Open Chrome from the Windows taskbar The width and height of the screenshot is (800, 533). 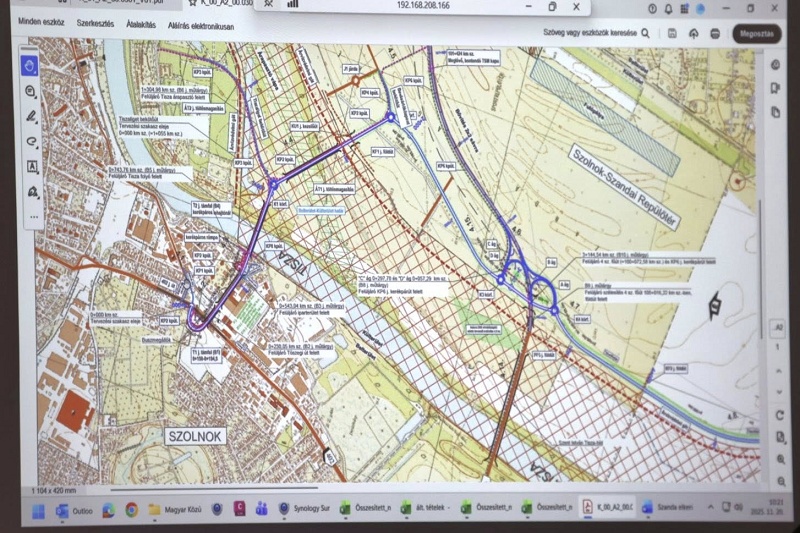(131, 508)
